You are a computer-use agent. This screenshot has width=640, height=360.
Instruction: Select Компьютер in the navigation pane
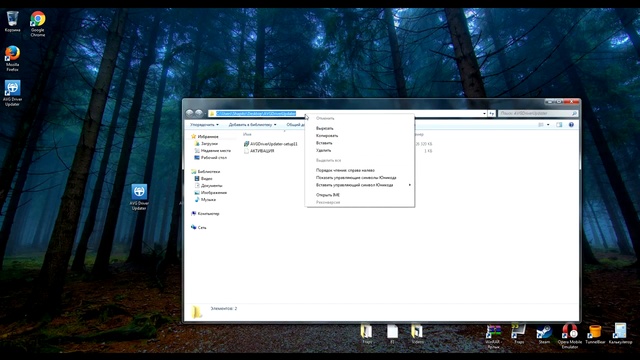[x=205, y=213]
